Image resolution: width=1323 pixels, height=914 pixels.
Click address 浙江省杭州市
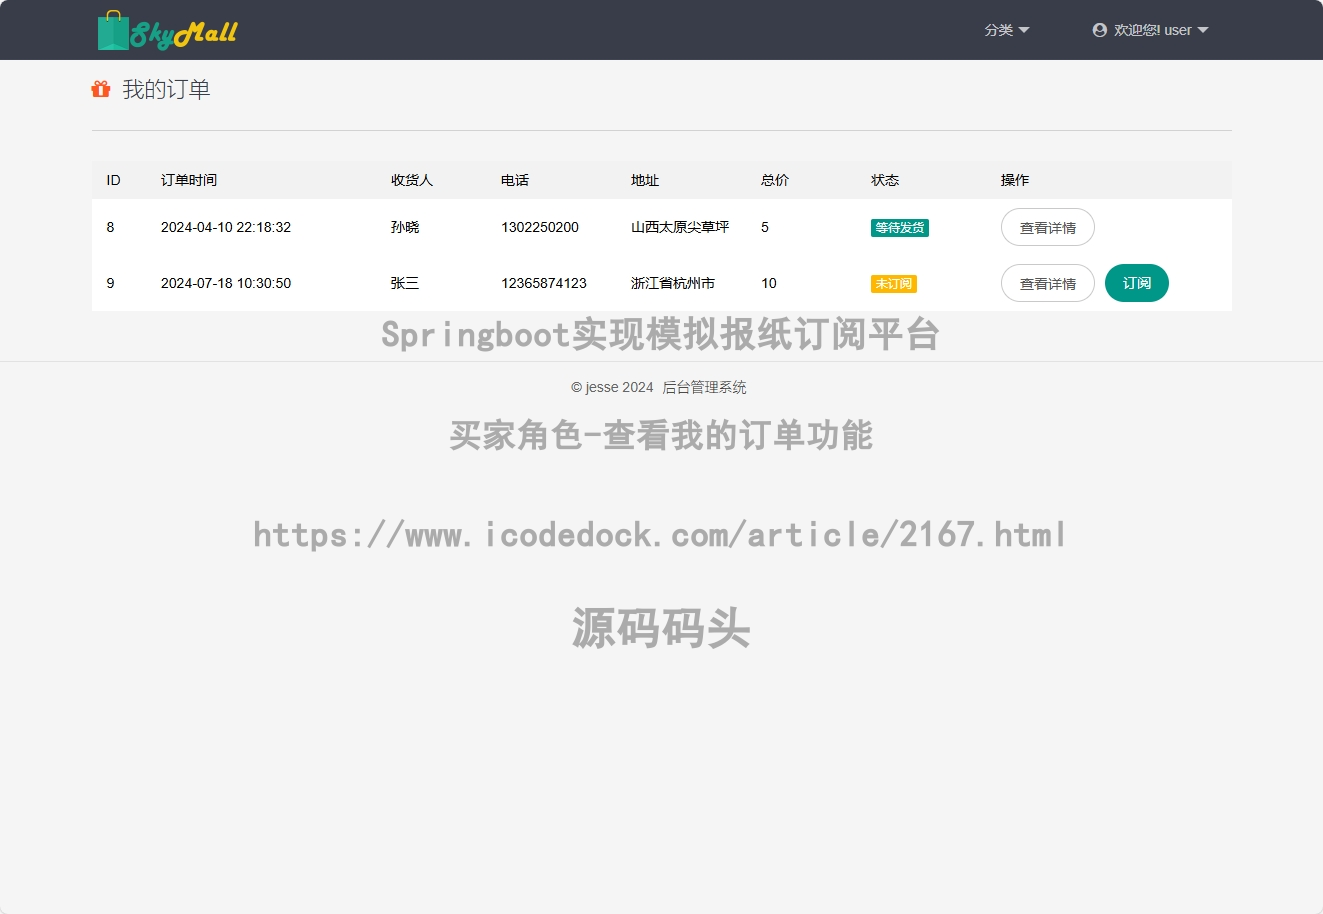tap(673, 283)
